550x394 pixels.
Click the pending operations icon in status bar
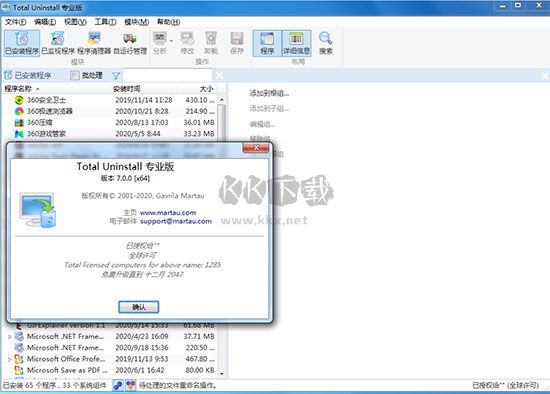pyautogui.click(x=131, y=386)
